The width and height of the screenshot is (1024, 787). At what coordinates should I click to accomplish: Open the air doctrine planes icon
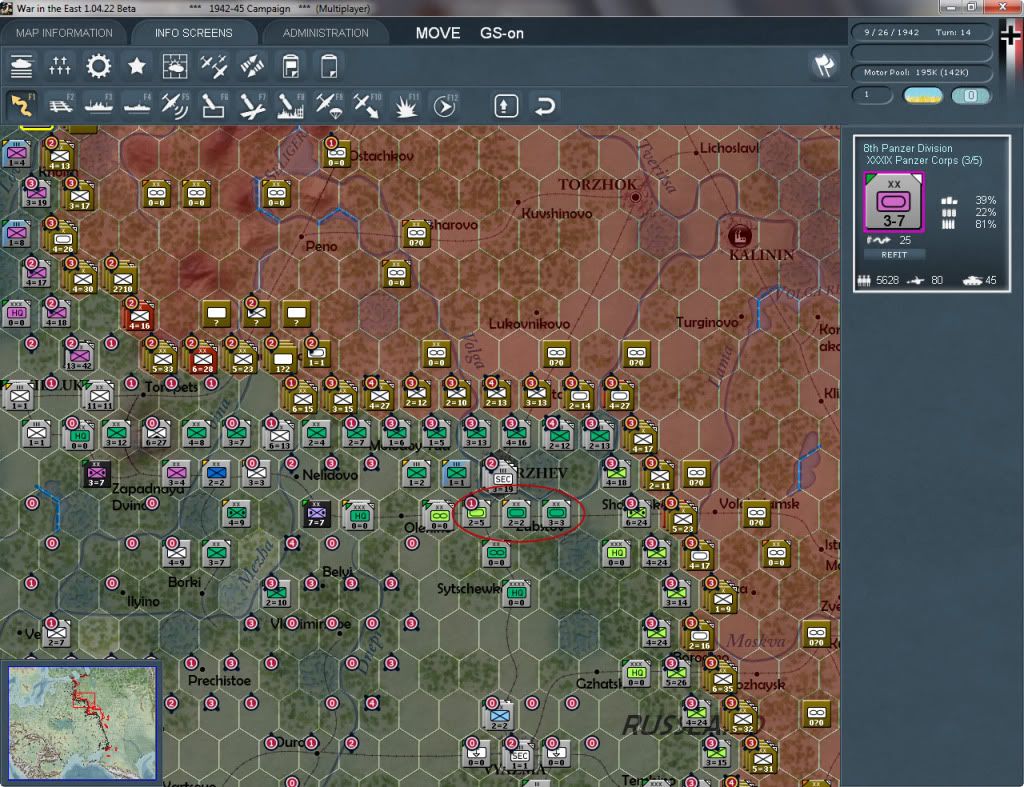[214, 66]
